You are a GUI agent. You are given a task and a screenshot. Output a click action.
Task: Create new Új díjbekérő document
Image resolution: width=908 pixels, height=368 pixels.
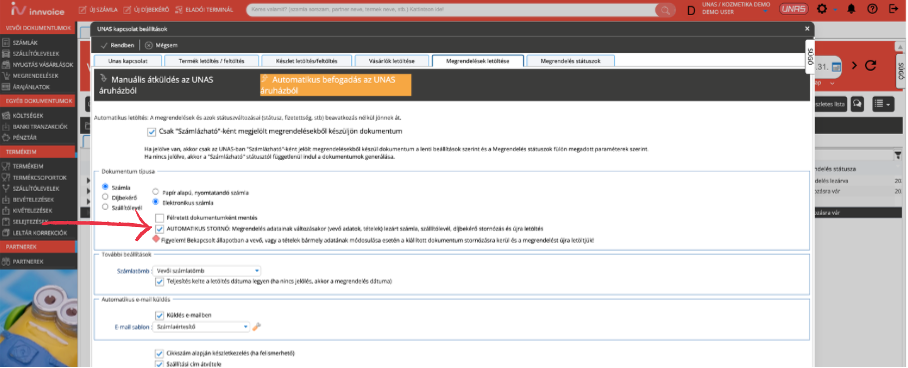(147, 9)
